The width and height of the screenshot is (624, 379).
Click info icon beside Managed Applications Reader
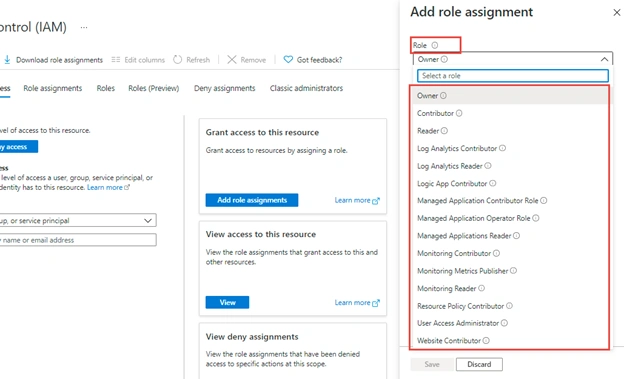516,236
